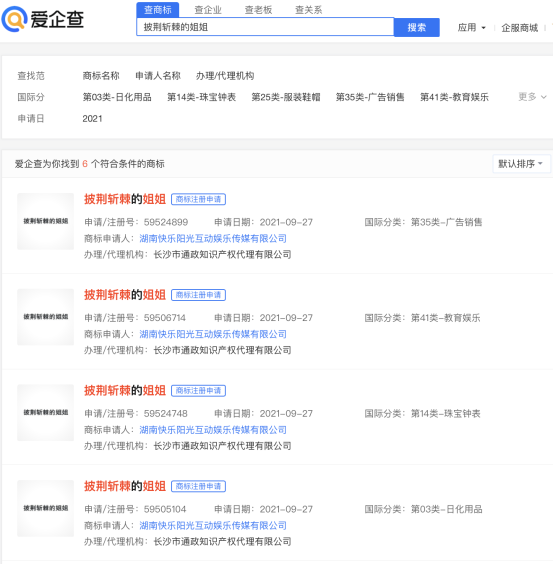Screen dimensions: 553x564
Task: Select the 第14类-珠宝钟表 class filter
Action: [201, 97]
